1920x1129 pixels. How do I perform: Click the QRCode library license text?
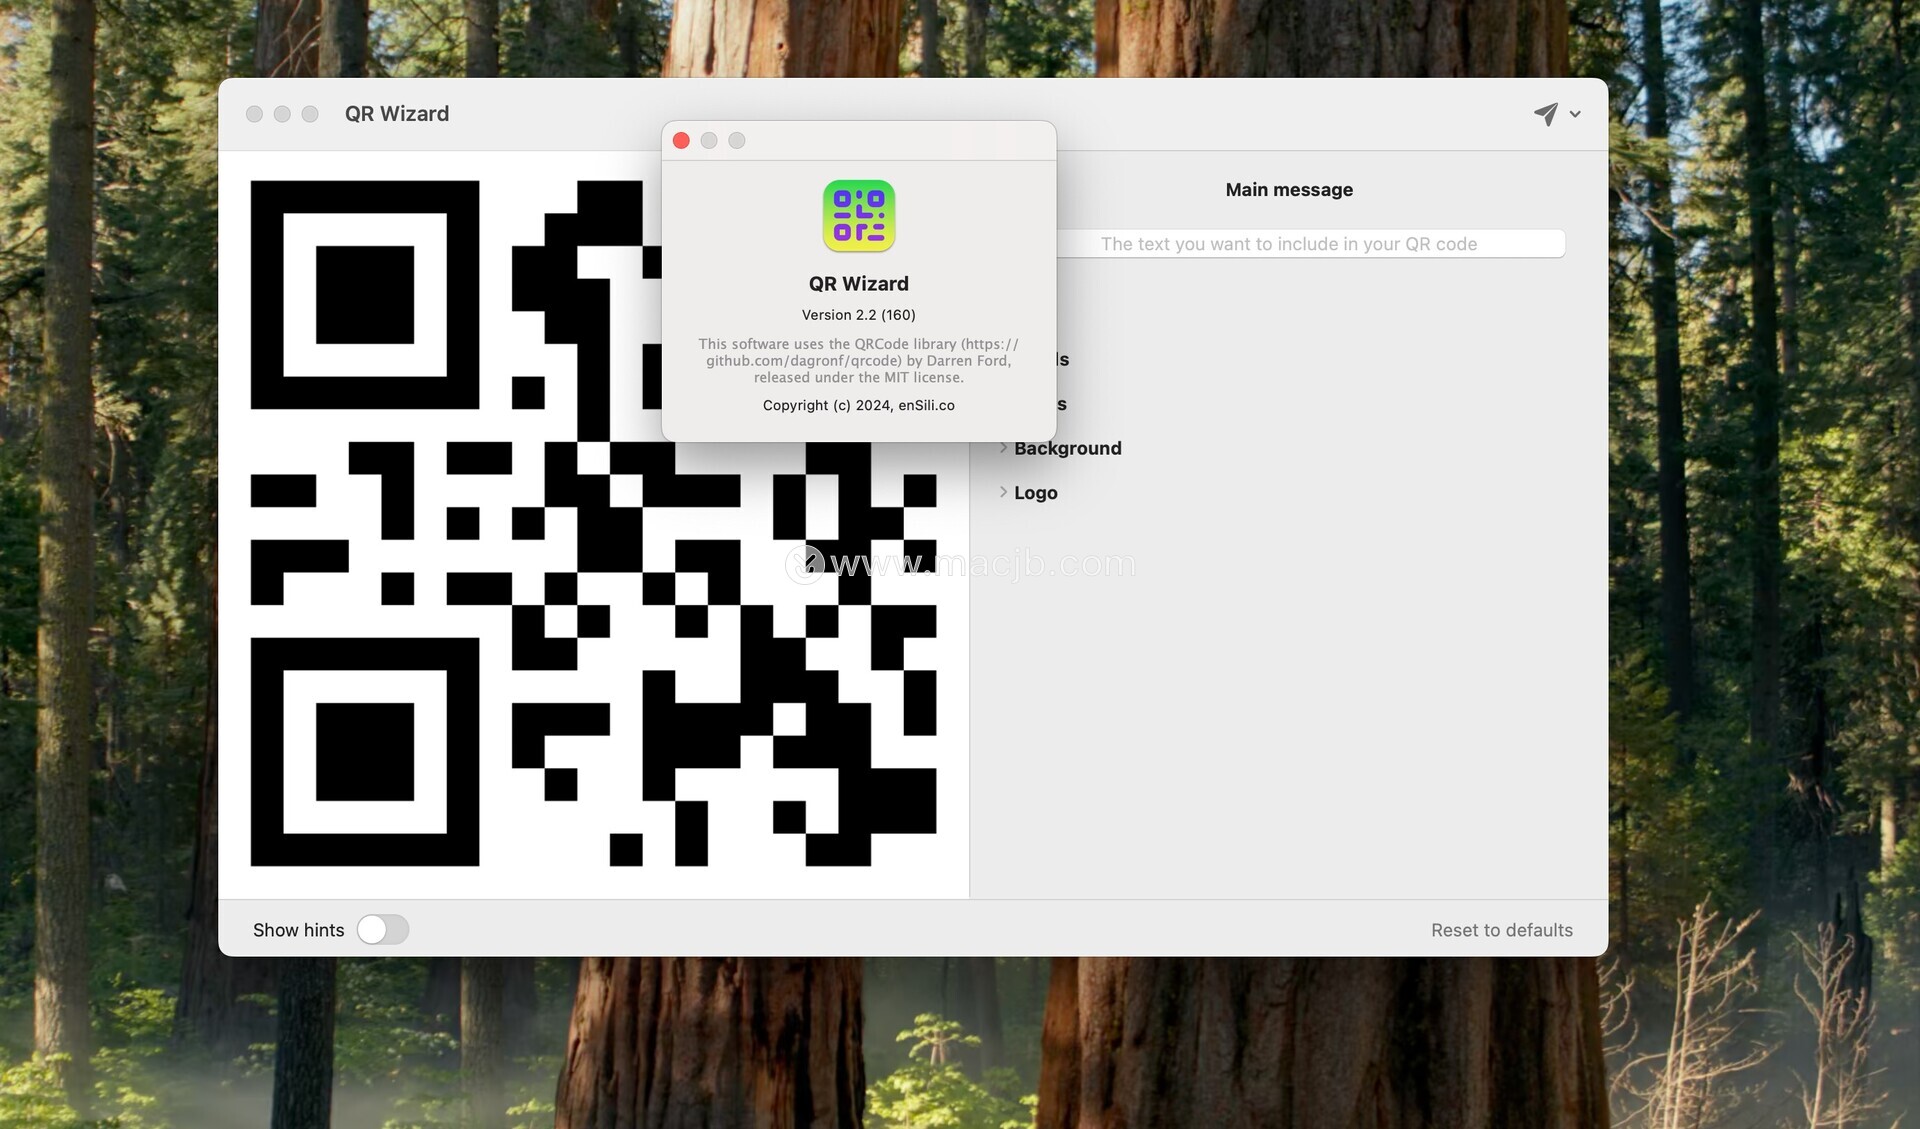coord(859,361)
